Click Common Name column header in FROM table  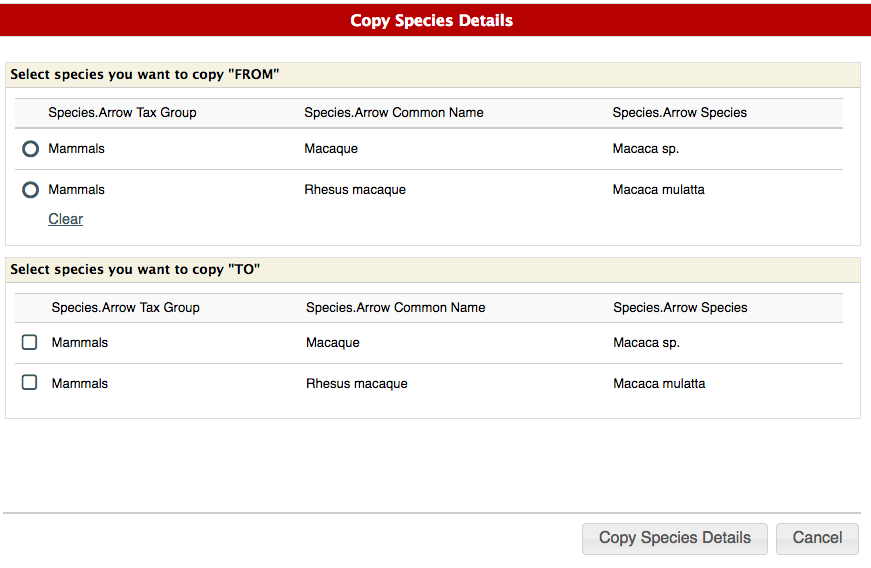click(x=394, y=113)
